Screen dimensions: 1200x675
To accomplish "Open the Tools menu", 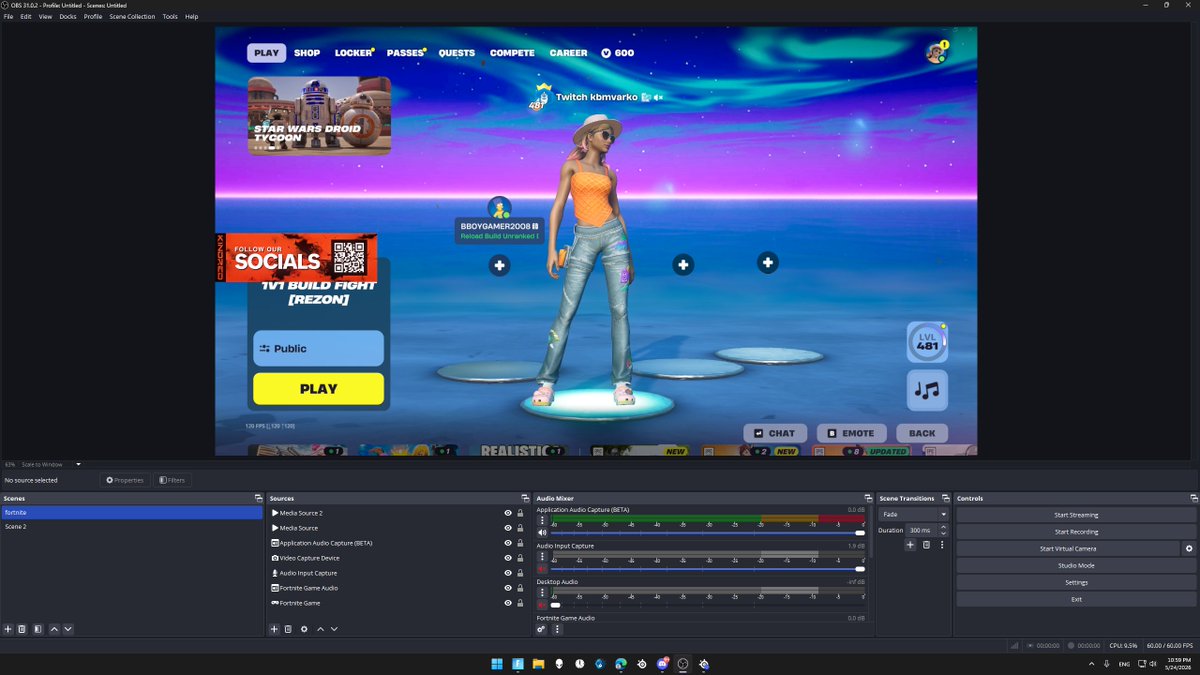I will (x=170, y=17).
